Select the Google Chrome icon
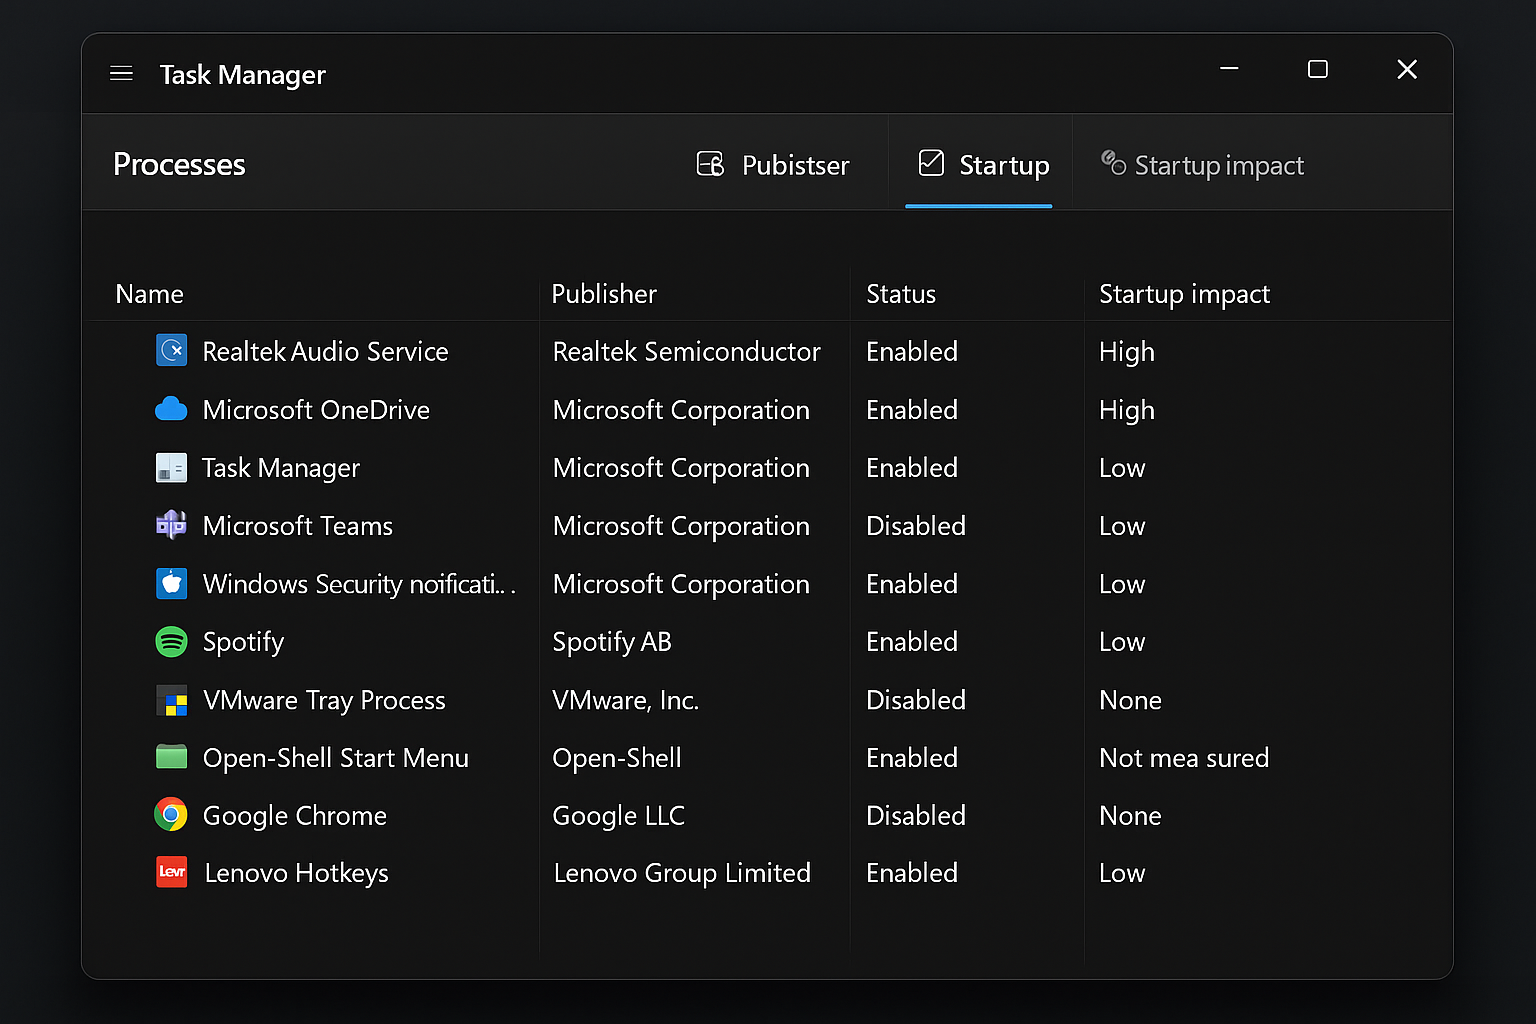This screenshot has height=1024, width=1536. (x=171, y=815)
